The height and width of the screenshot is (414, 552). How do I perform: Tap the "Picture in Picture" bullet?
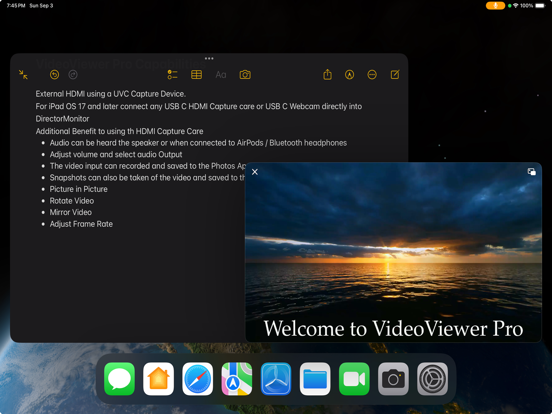79,189
